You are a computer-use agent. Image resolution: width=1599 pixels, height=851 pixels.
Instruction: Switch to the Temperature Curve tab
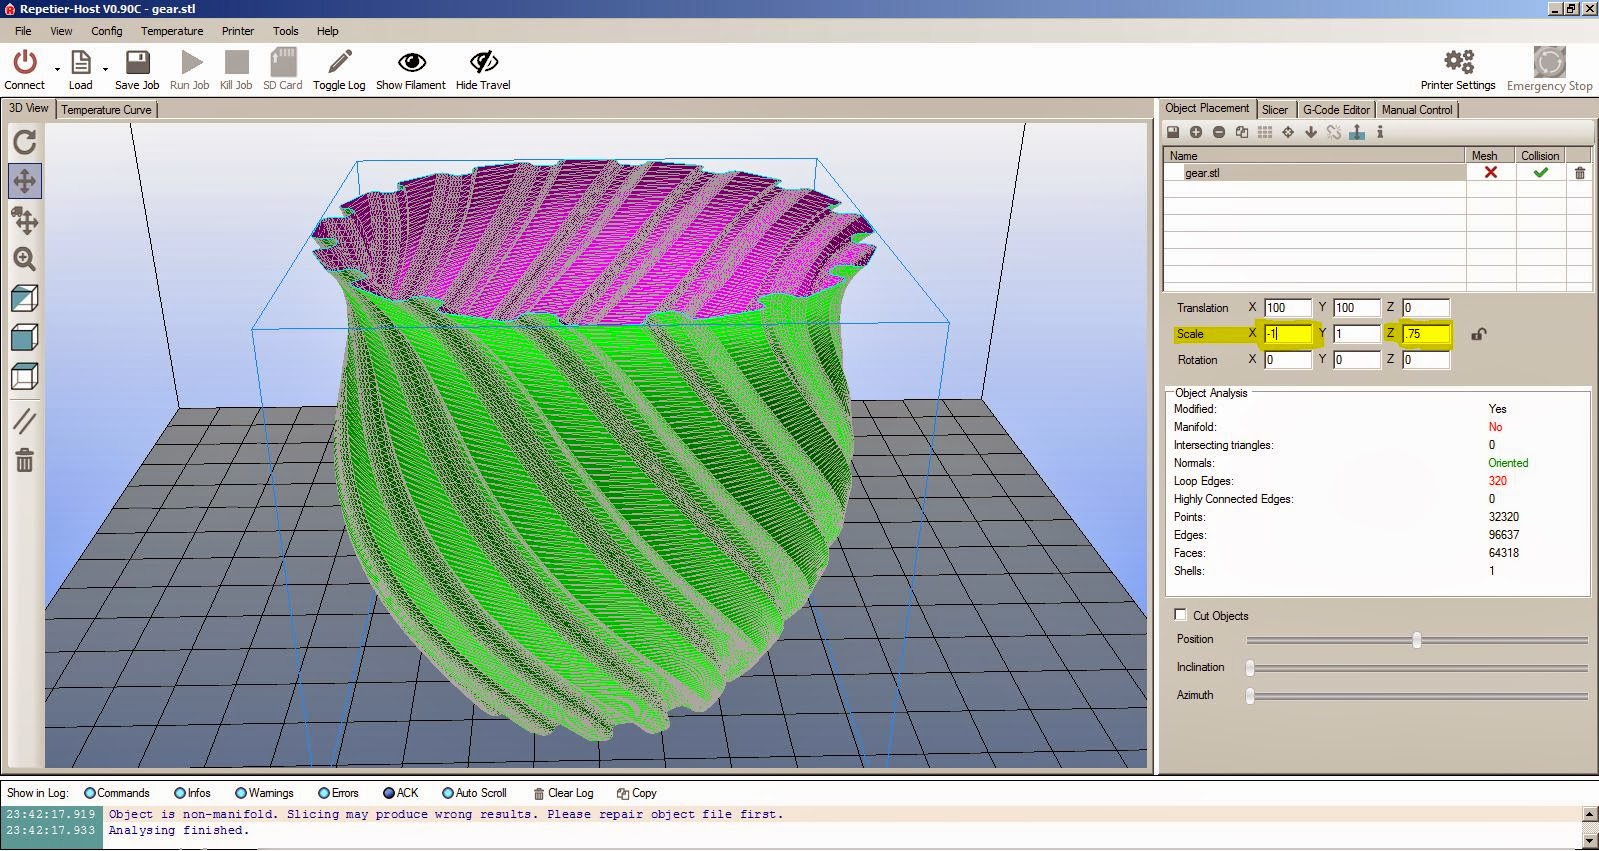point(106,110)
